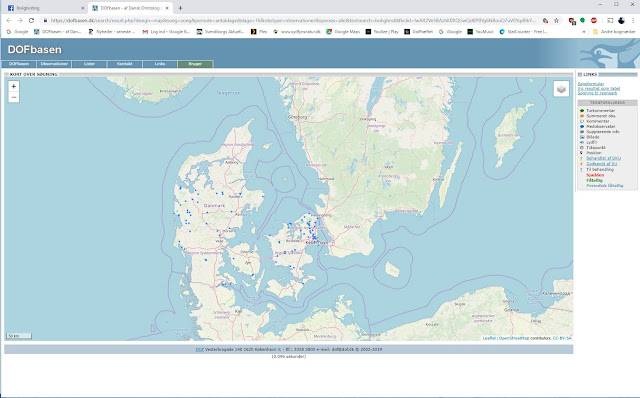Click the swallow bird logo in header

pyautogui.click(x=609, y=53)
